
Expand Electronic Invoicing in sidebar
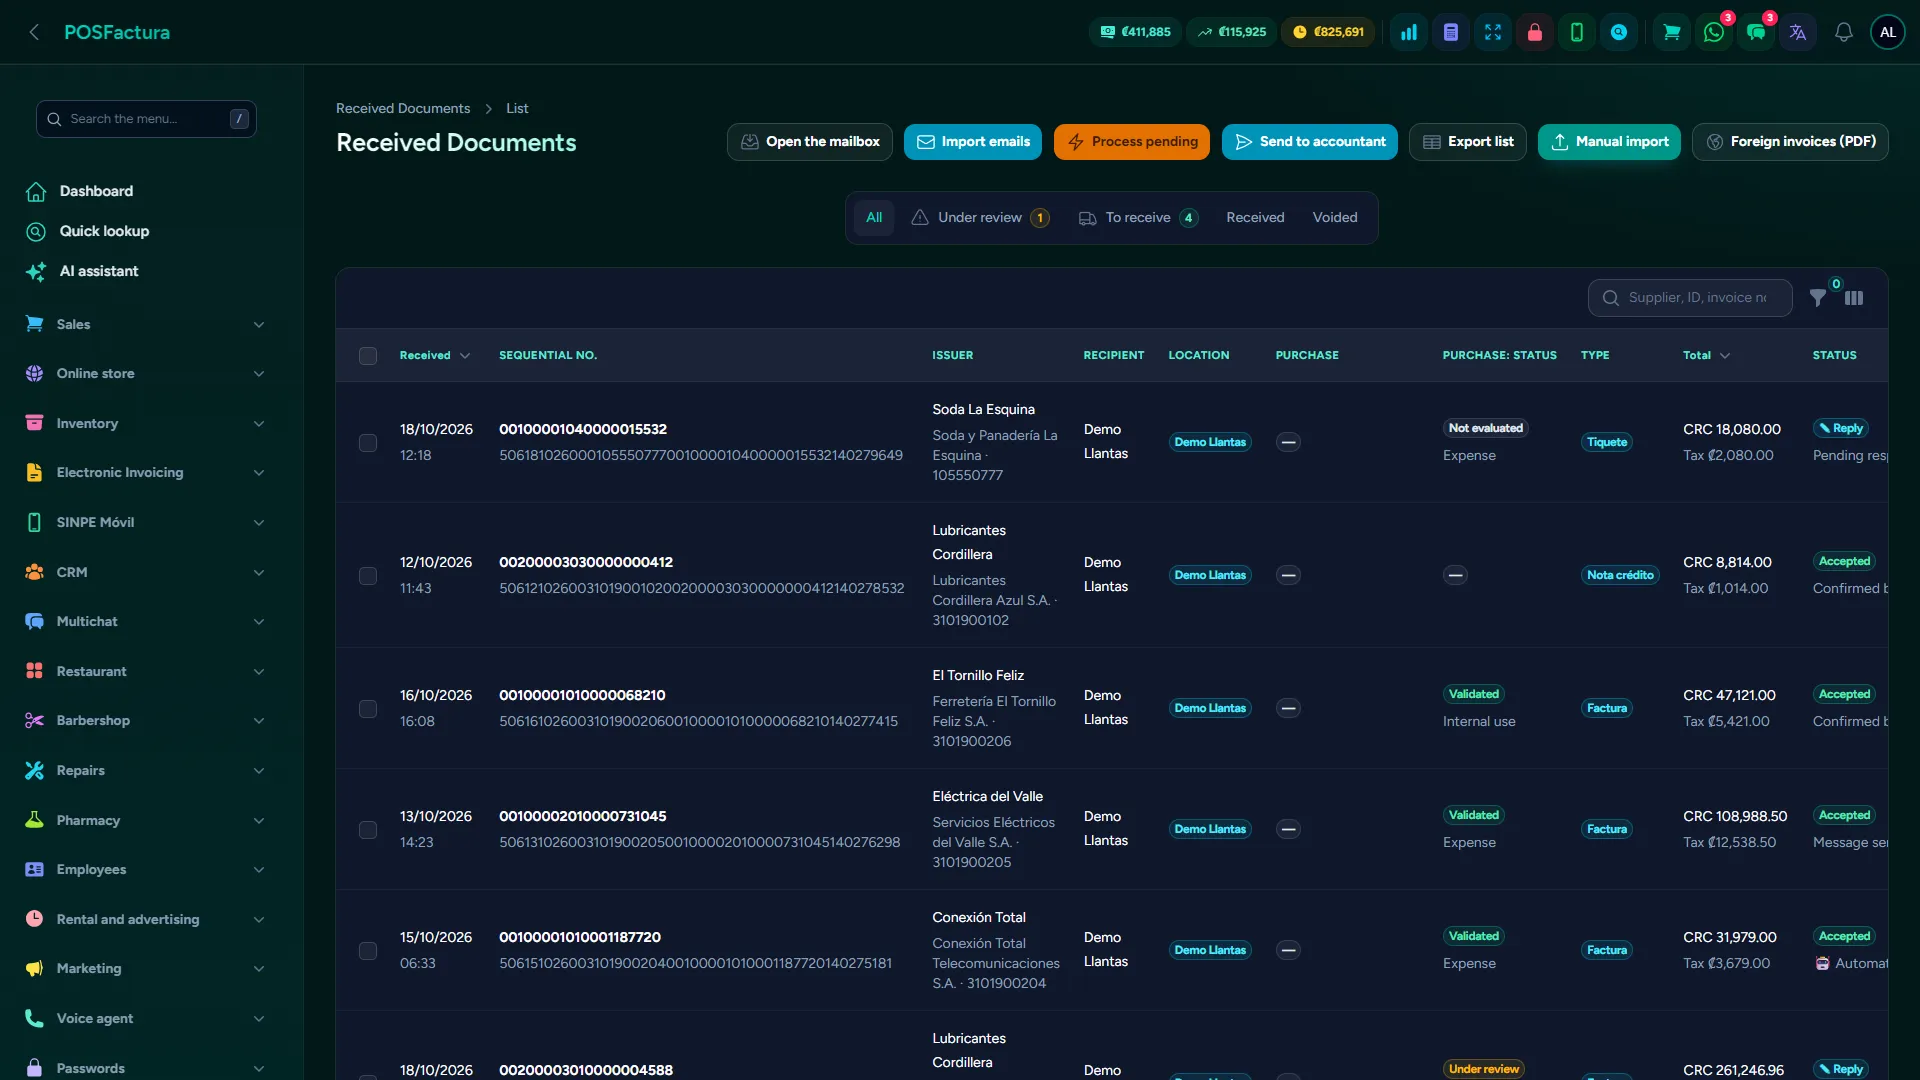[146, 473]
